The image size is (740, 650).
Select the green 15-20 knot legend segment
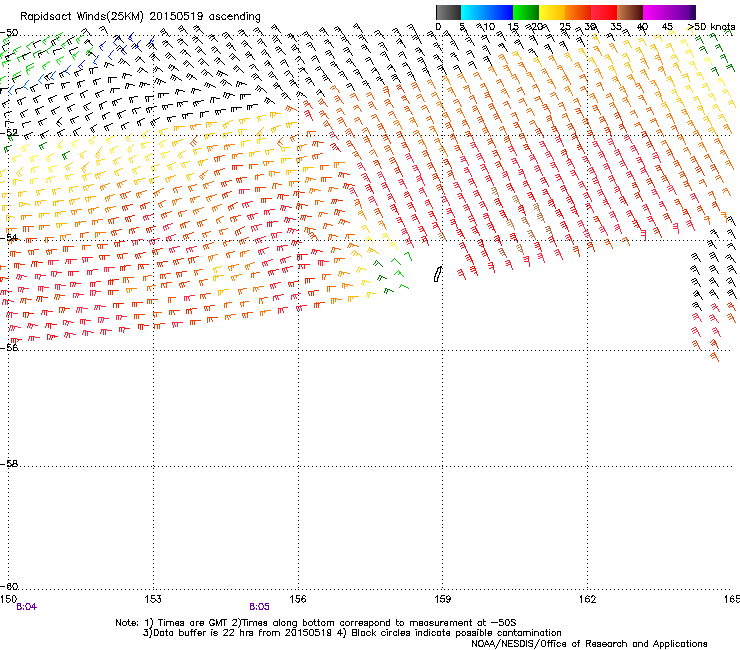[526, 12]
